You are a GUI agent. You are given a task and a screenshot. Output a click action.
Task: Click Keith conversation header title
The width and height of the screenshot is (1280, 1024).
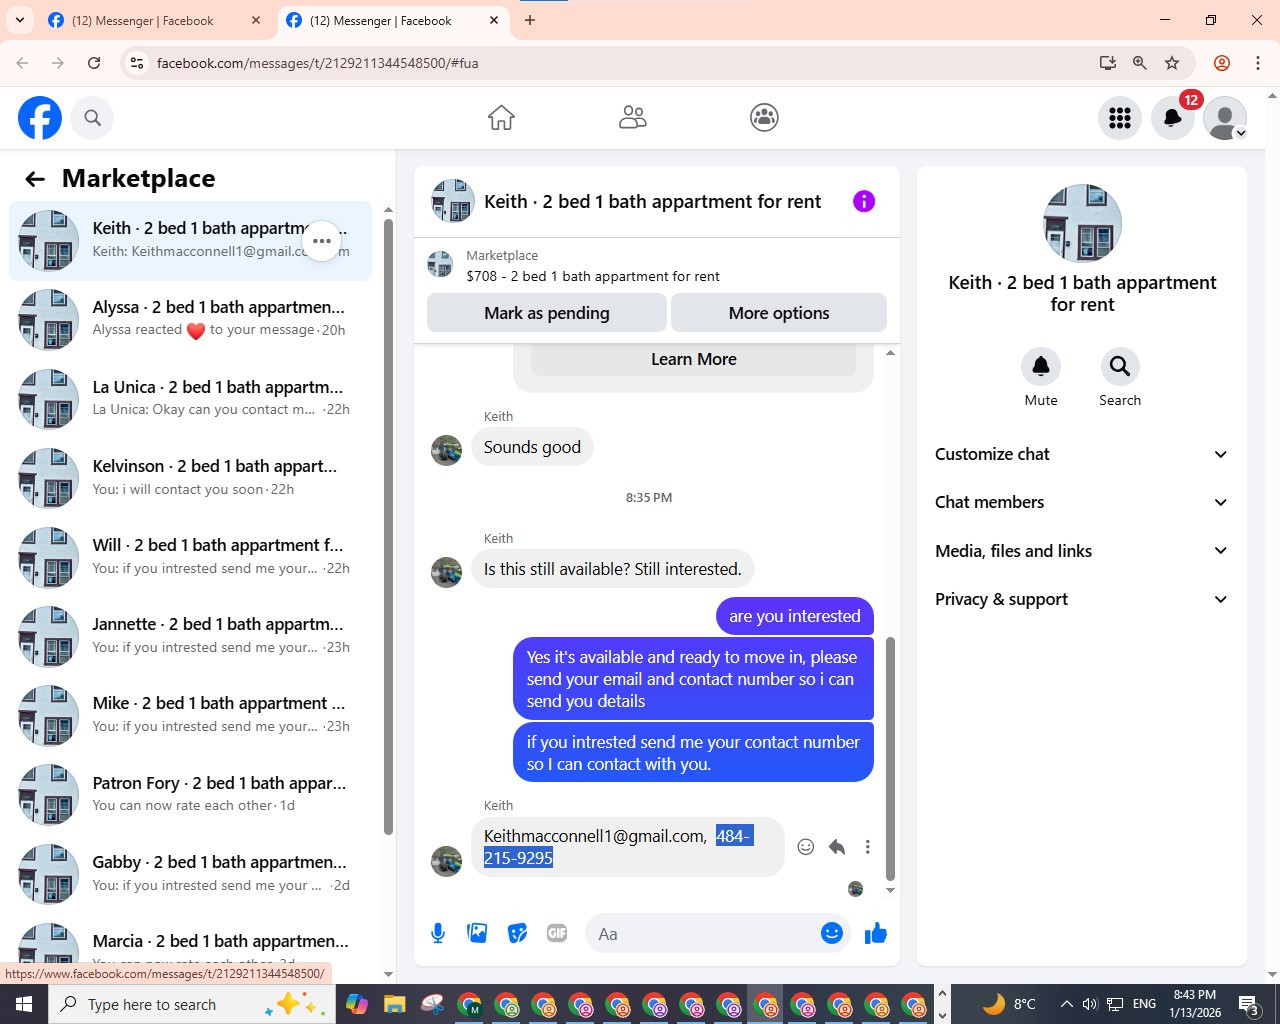(652, 201)
